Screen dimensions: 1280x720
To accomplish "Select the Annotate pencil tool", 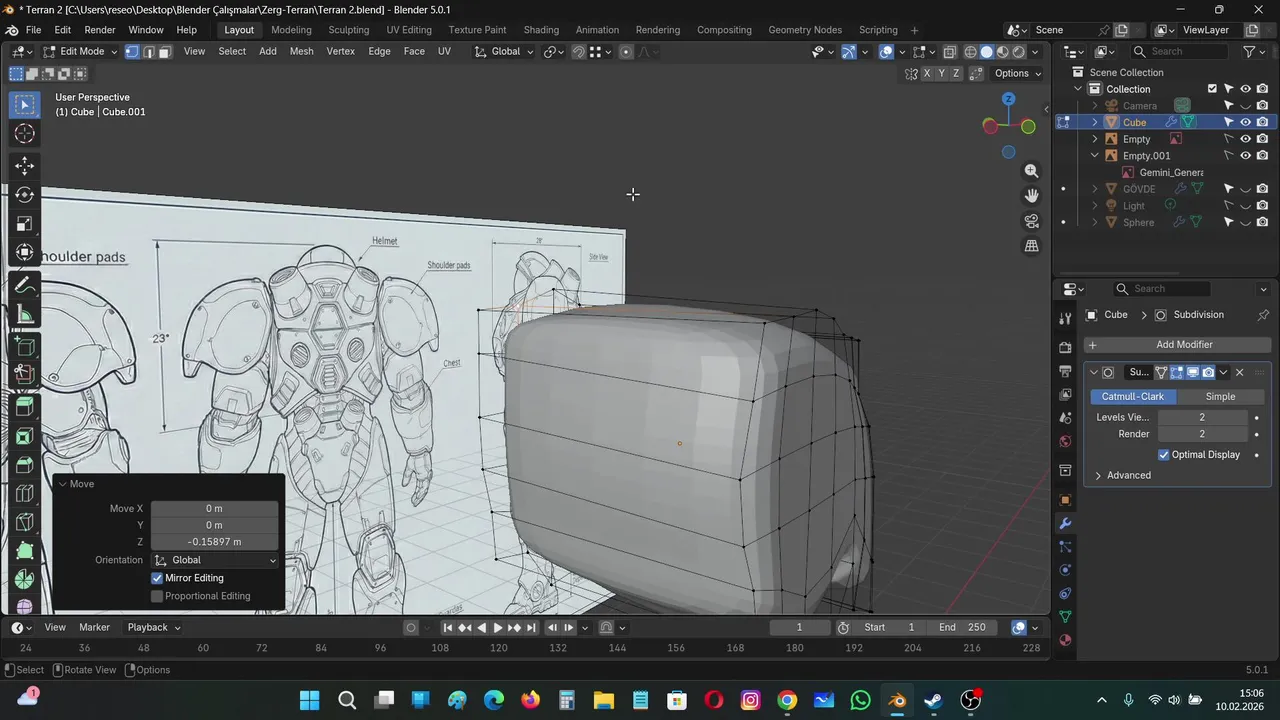I will pyautogui.click(x=25, y=286).
